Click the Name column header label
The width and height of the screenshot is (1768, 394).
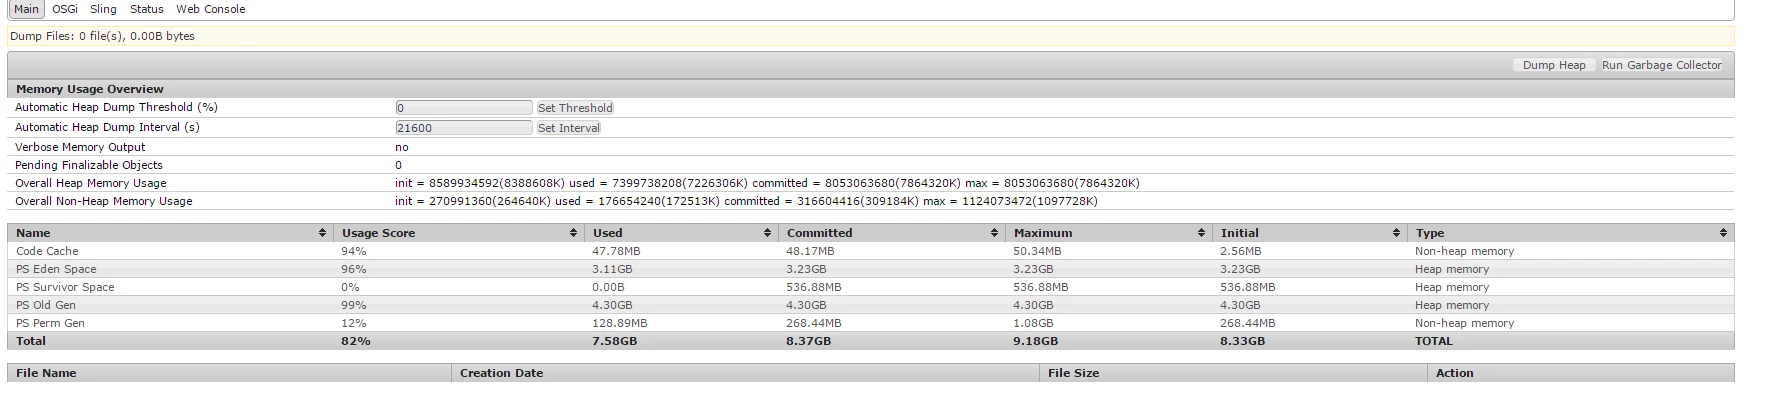[x=33, y=233]
